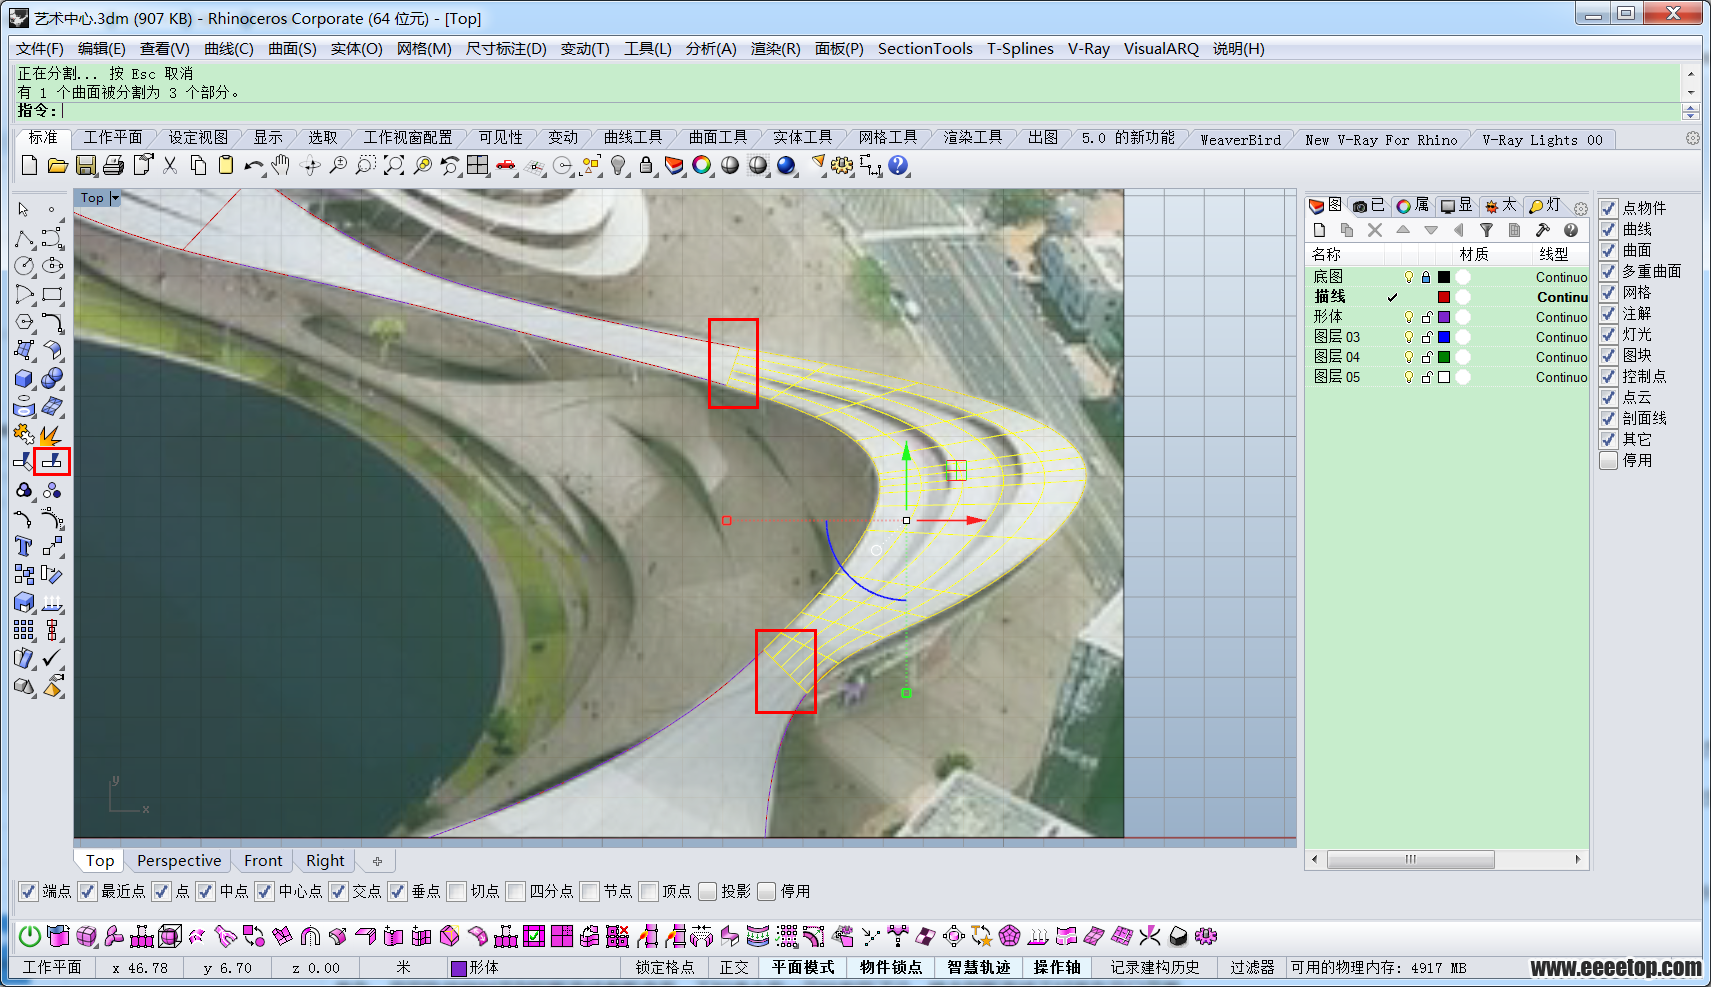Image resolution: width=1711 pixels, height=987 pixels.
Task: Toggle 正交 ortho mode in status bar
Action: (734, 967)
